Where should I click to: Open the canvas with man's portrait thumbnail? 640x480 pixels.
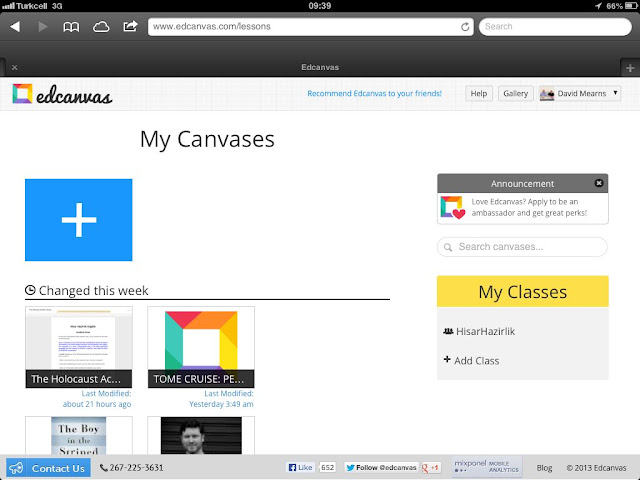click(201, 435)
